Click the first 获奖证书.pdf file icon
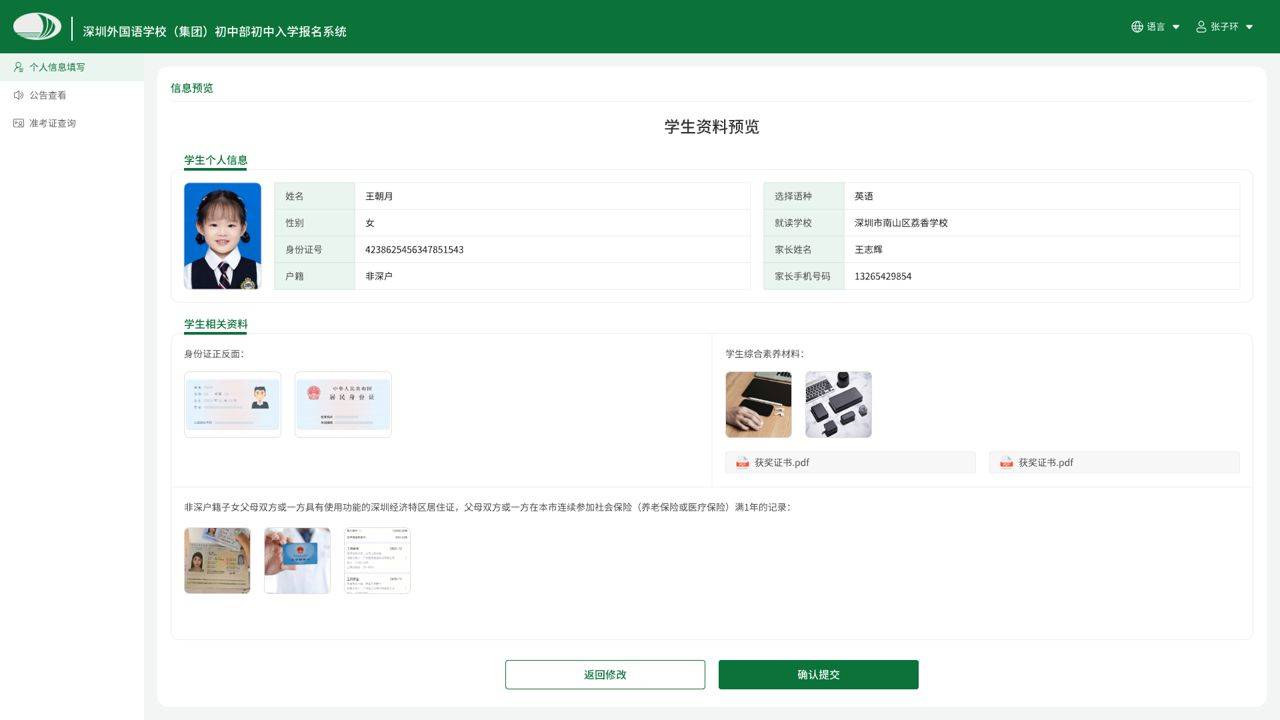 [743, 463]
